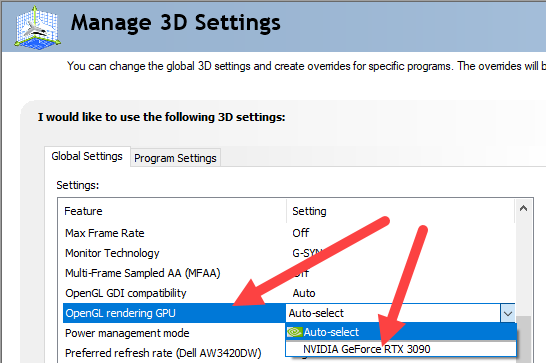546x363 pixels.
Task: Click the Off value for Max Frame Rate
Action: pyautogui.click(x=301, y=233)
